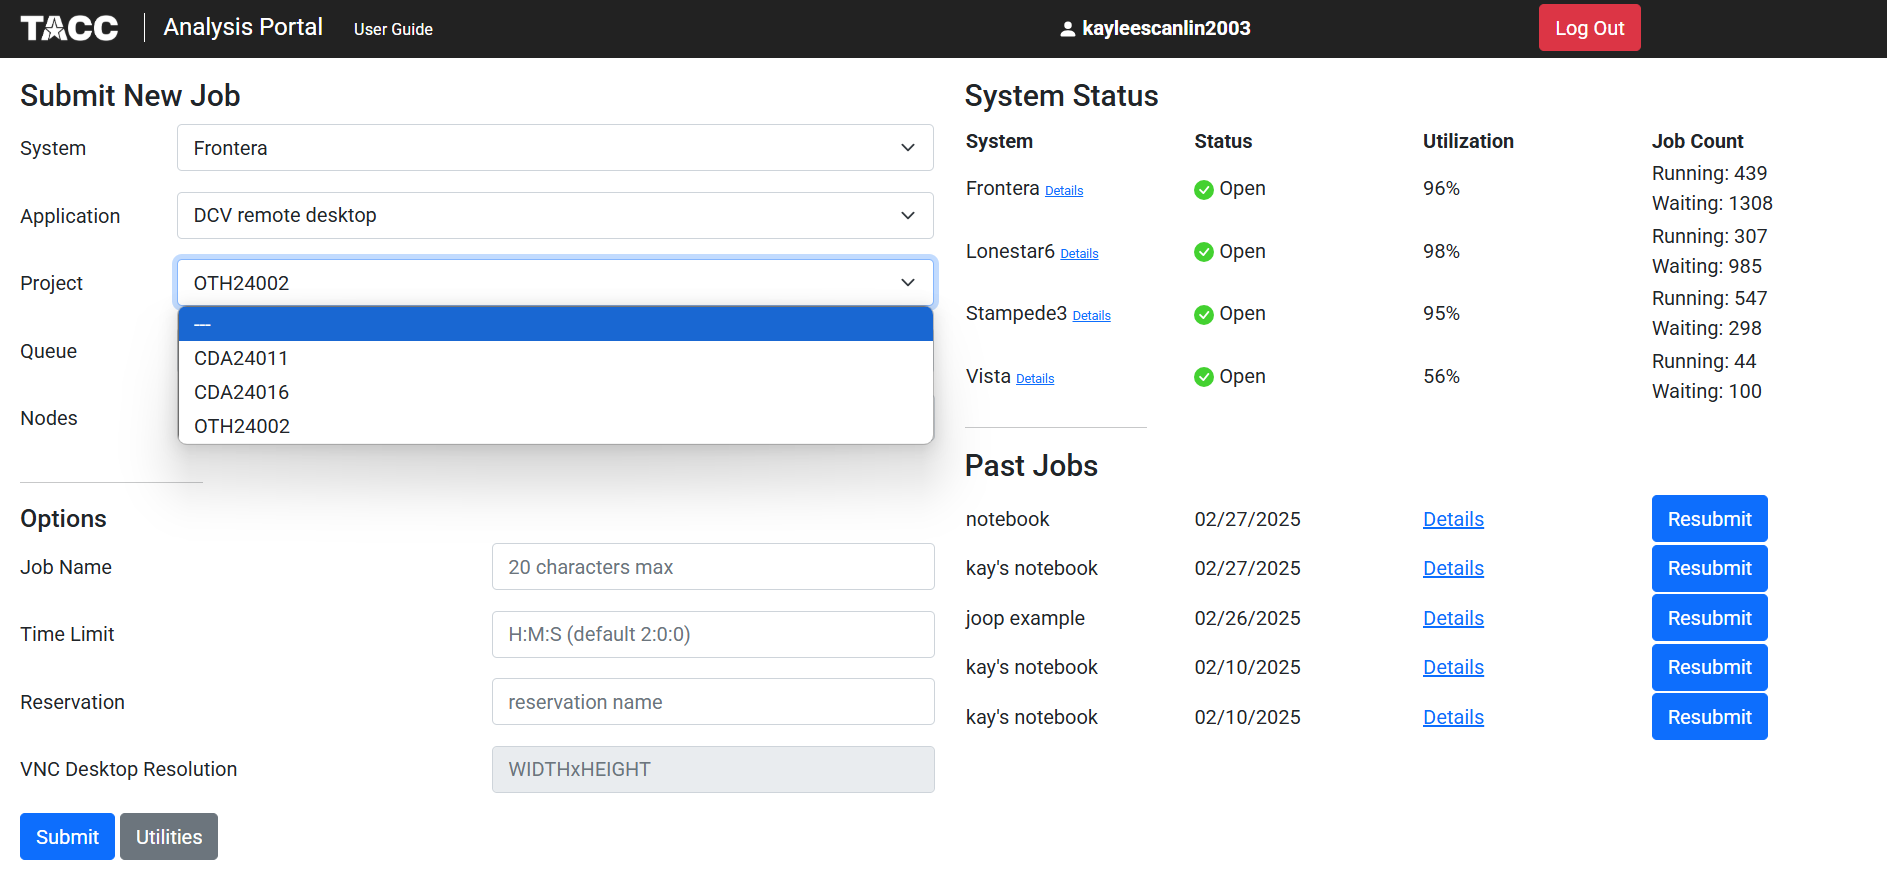Click Lonestar6's 98% utilization value
This screenshot has width=1887, height=888.
(x=1441, y=251)
